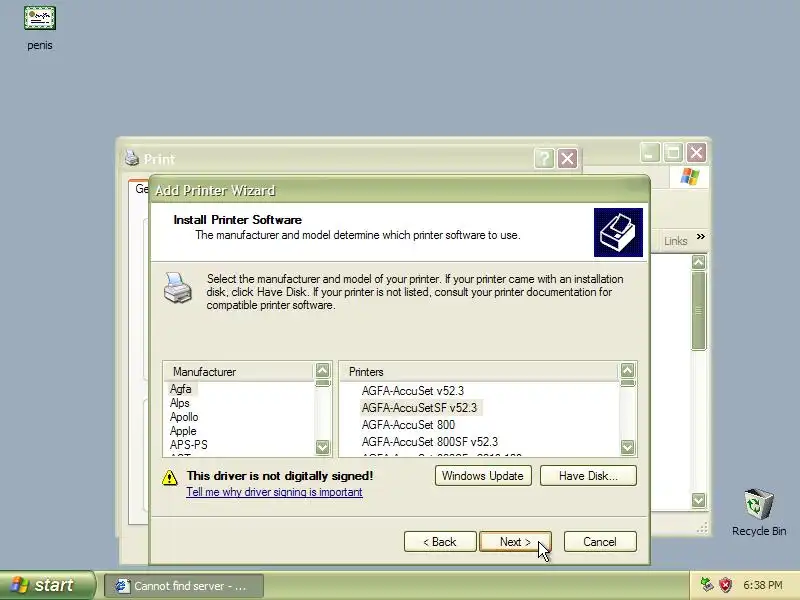
Task: Switch to Cannot find server taskbar item
Action: tap(184, 586)
